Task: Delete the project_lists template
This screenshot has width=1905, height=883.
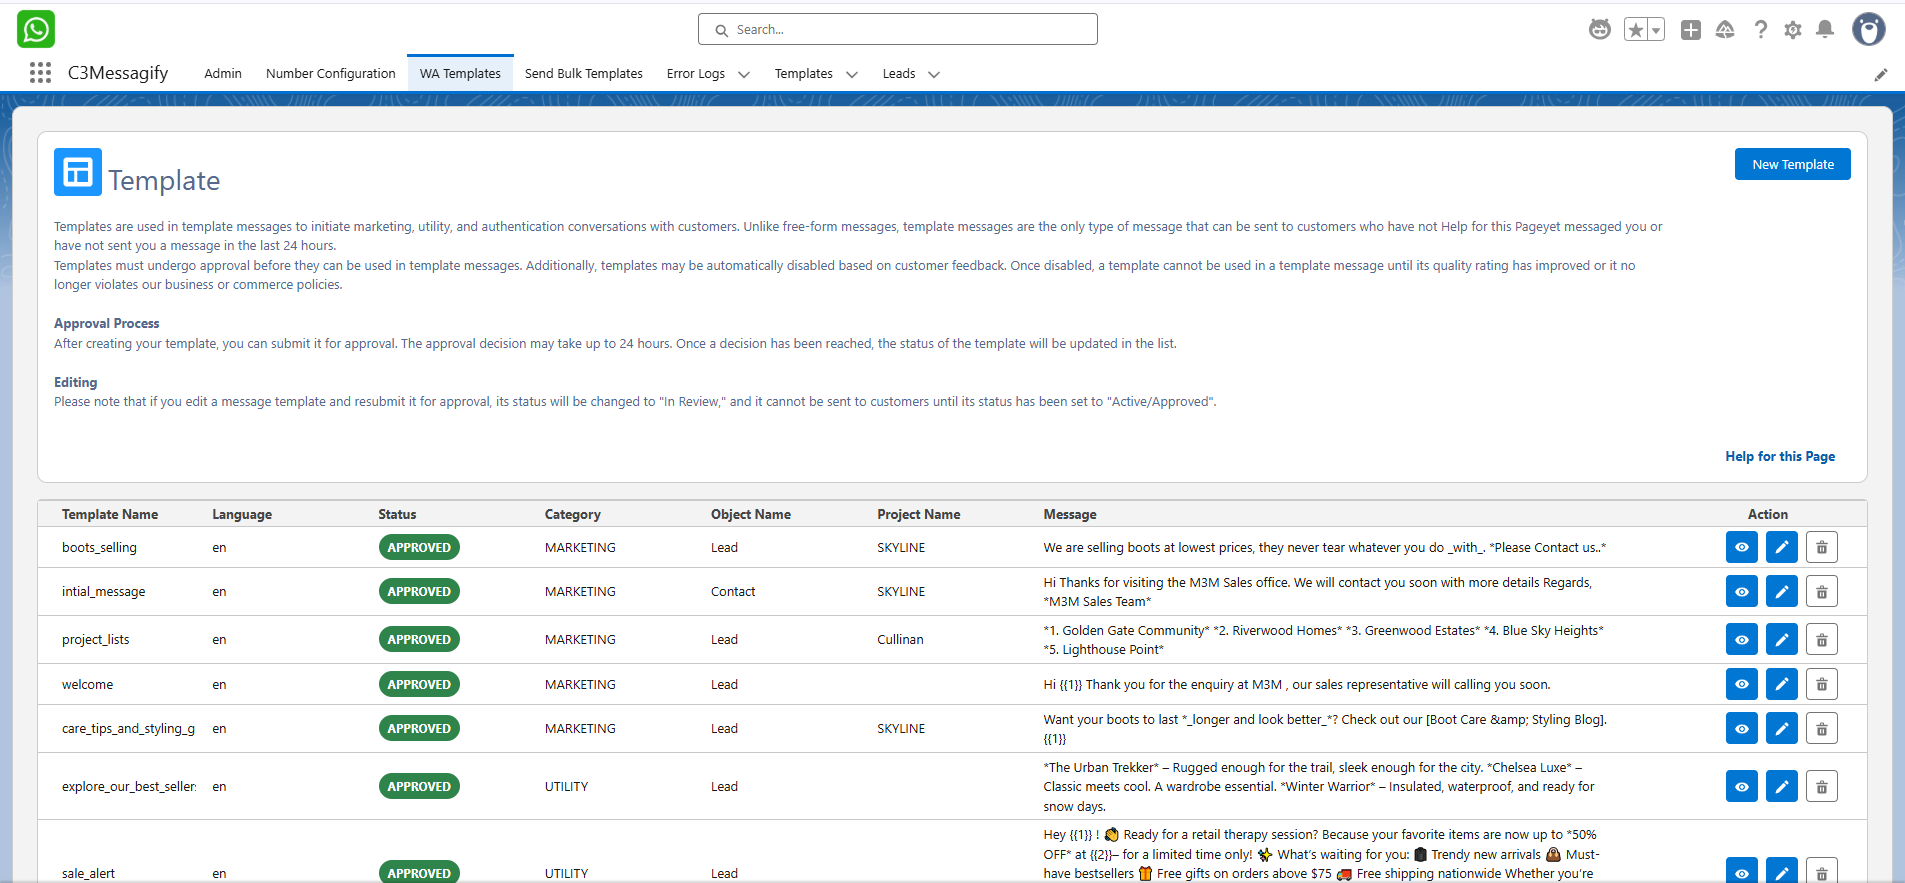Action: coord(1822,639)
